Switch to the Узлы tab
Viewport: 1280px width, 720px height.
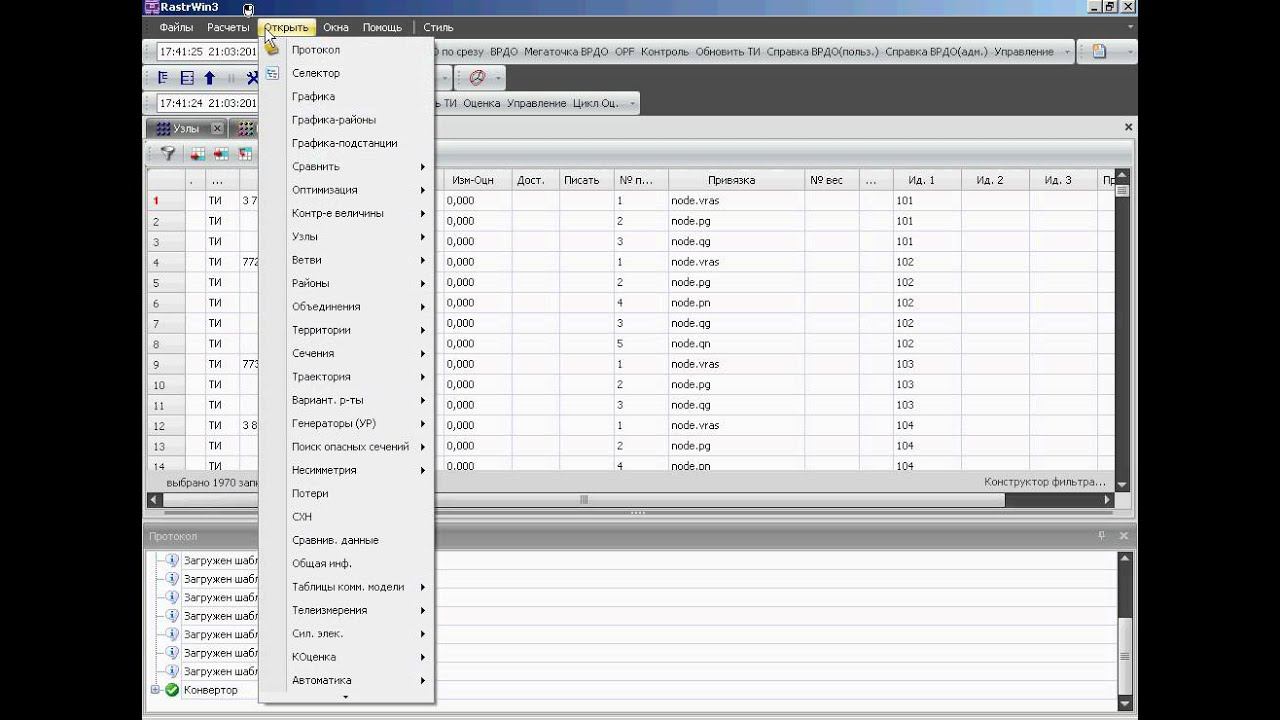(x=186, y=129)
